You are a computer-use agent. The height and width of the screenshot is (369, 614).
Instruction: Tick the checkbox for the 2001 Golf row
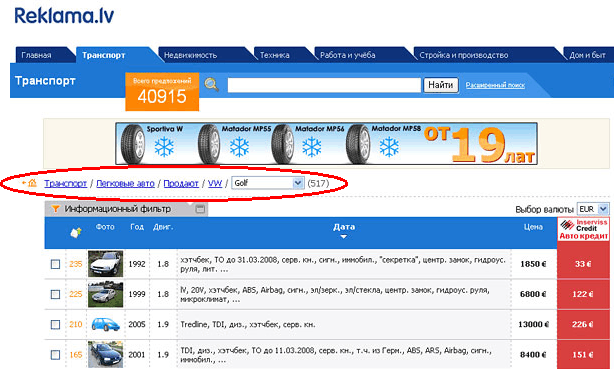[55, 355]
